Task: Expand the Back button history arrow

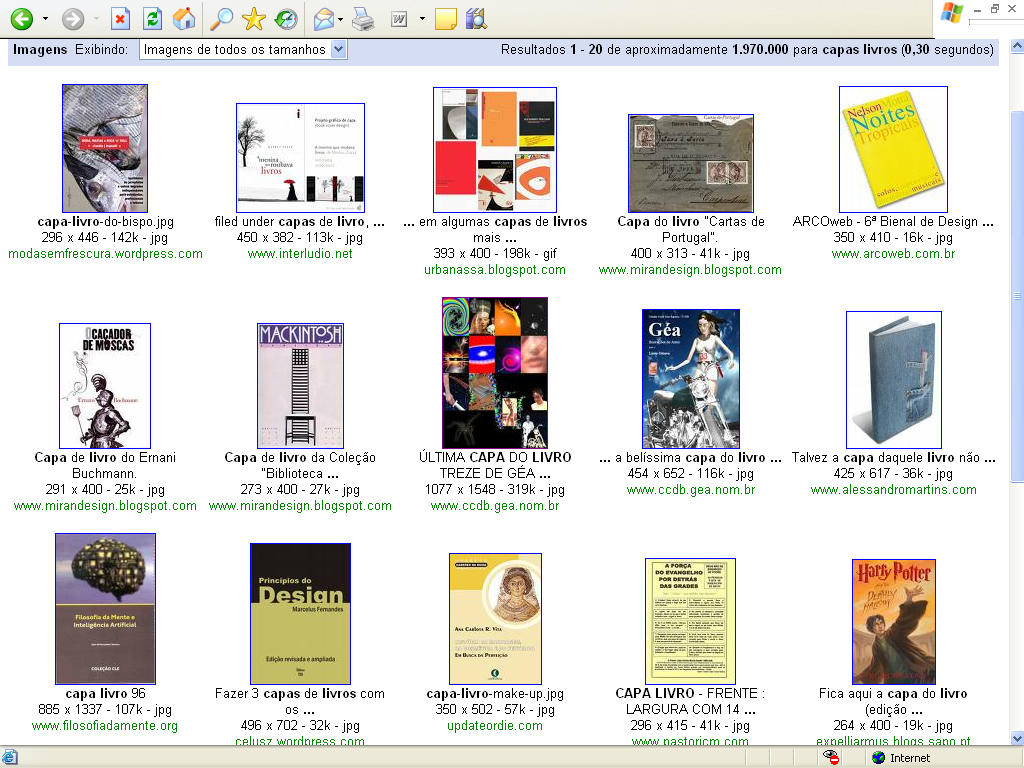Action: tap(44, 18)
